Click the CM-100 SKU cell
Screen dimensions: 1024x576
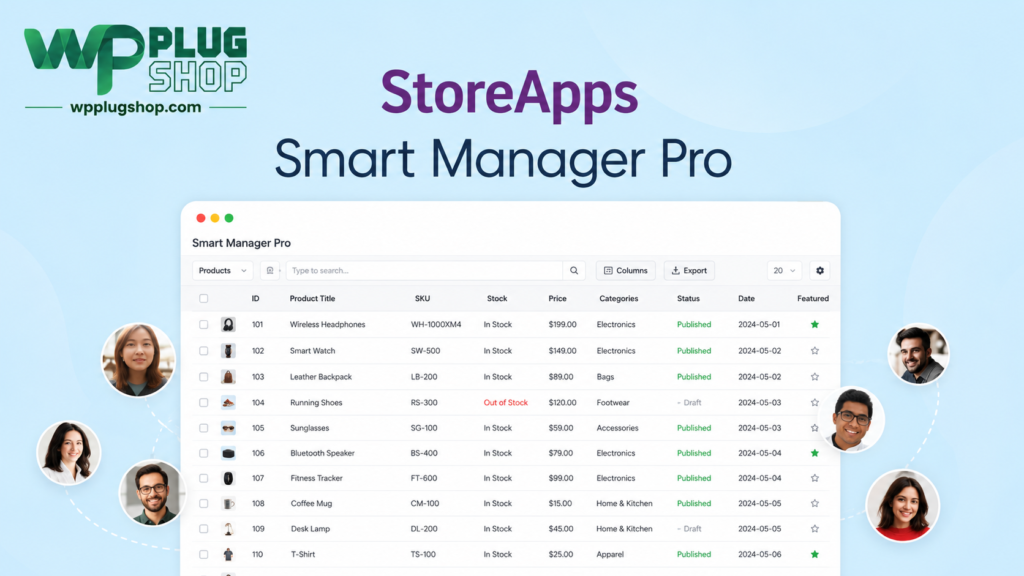tap(425, 504)
